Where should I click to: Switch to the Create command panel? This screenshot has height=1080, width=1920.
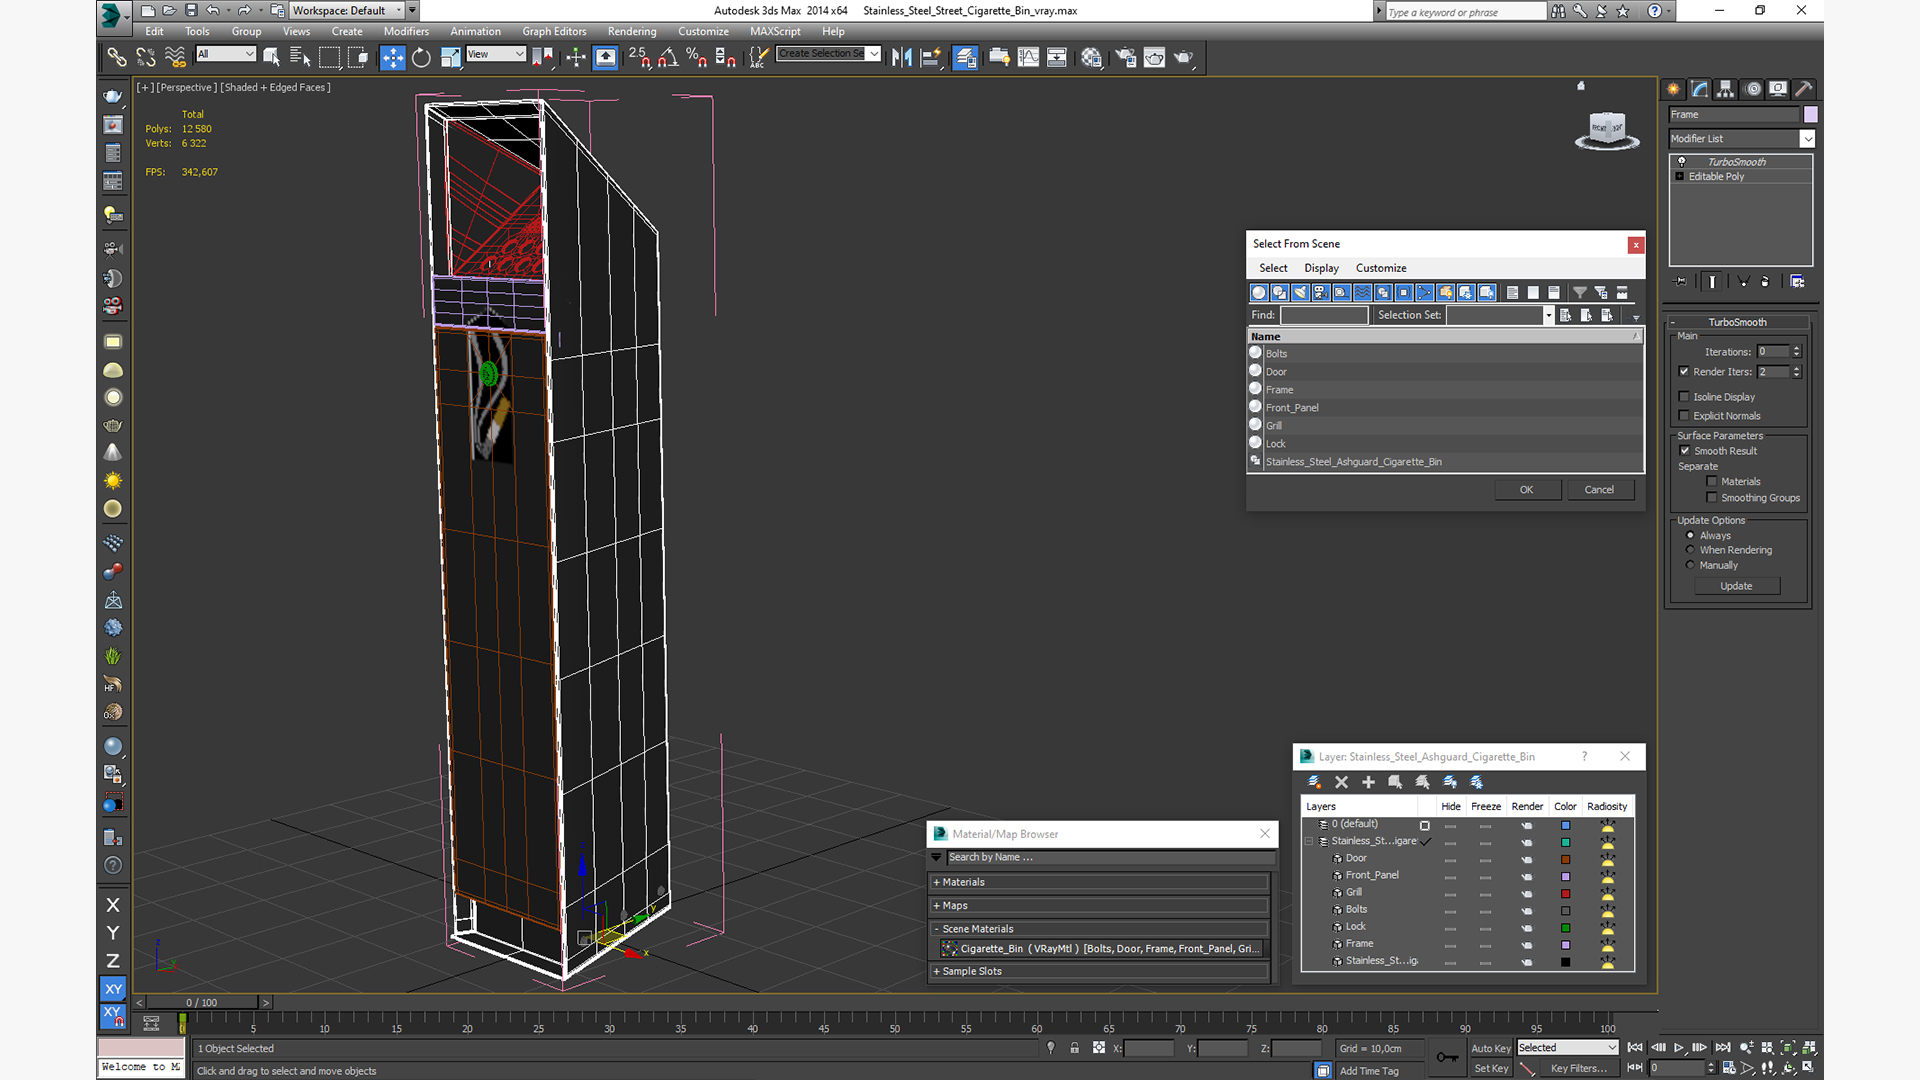click(x=1673, y=89)
